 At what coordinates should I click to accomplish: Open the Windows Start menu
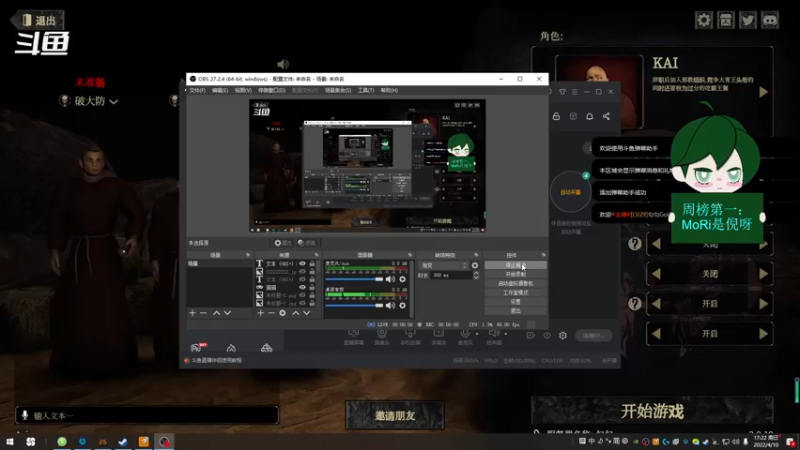(10, 441)
